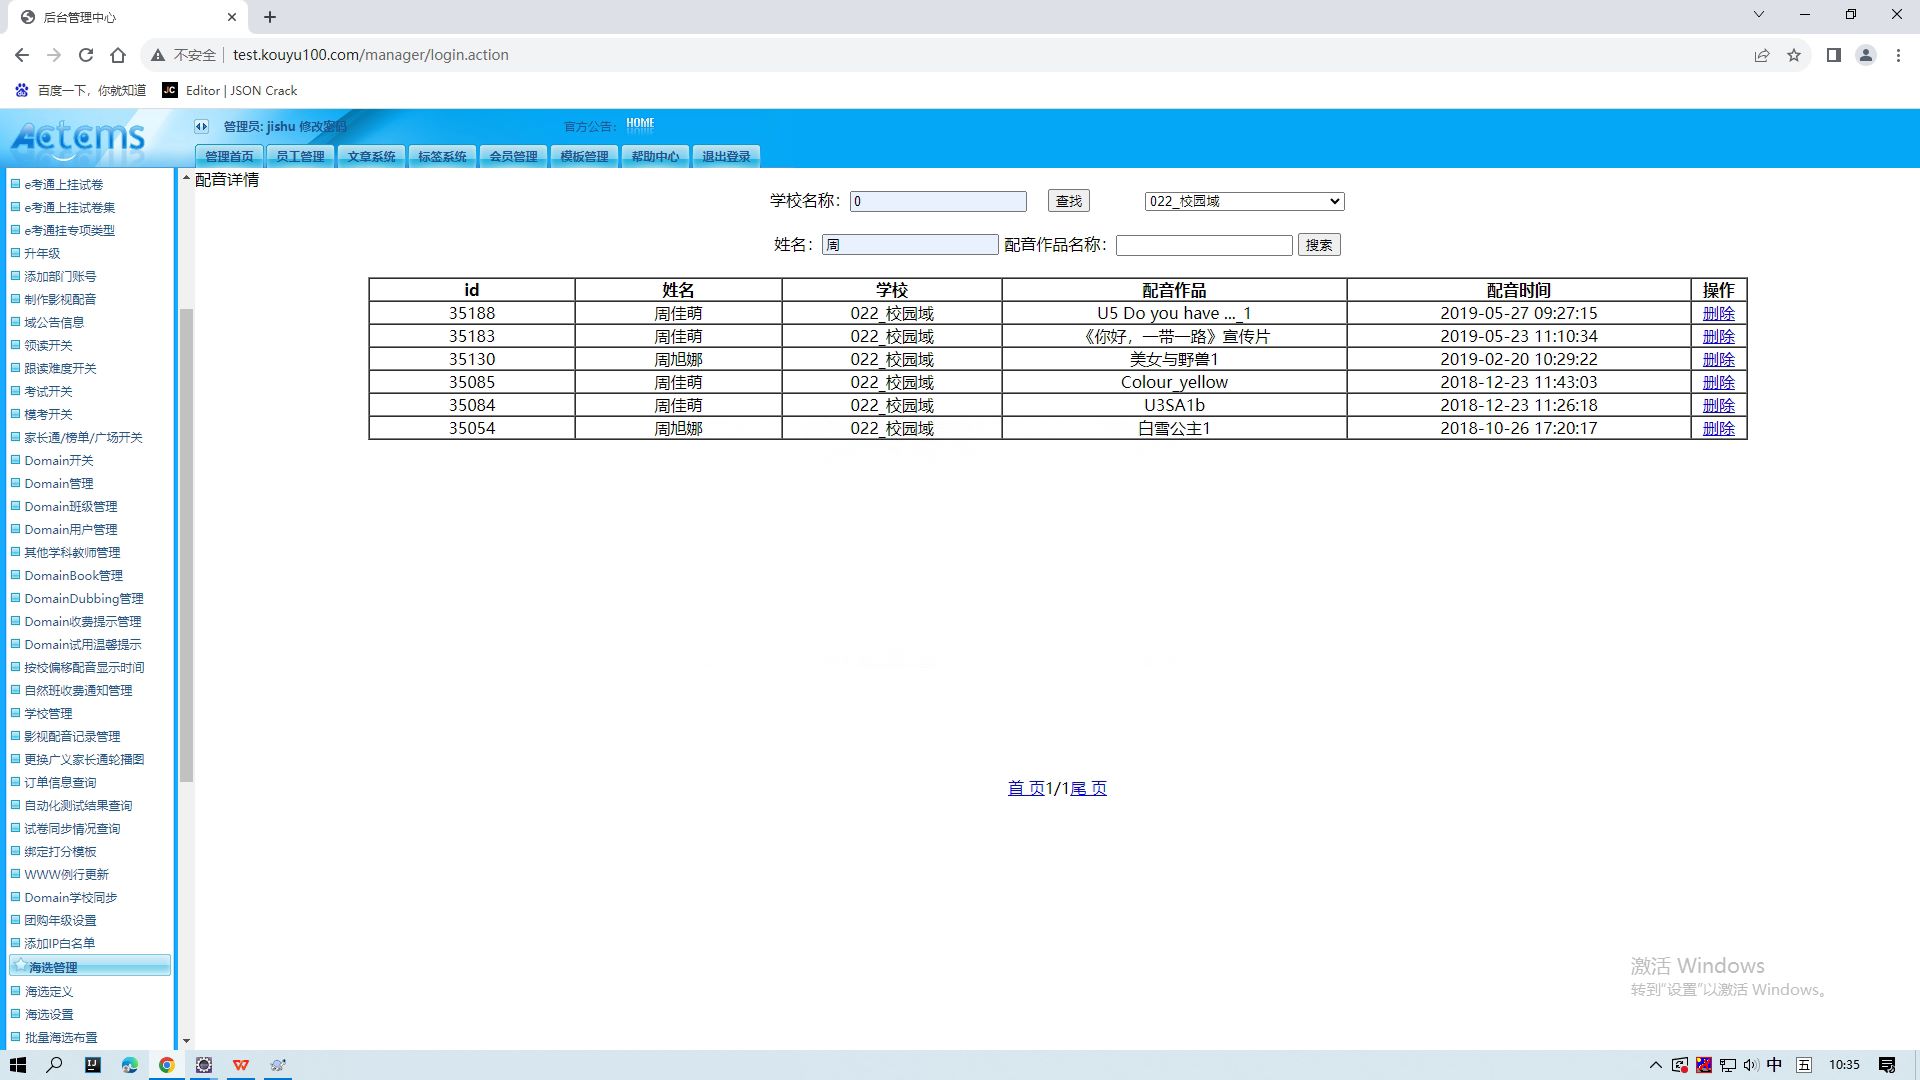The width and height of the screenshot is (1920, 1080).
Task: Open the 标签系统 tab
Action: click(x=442, y=156)
